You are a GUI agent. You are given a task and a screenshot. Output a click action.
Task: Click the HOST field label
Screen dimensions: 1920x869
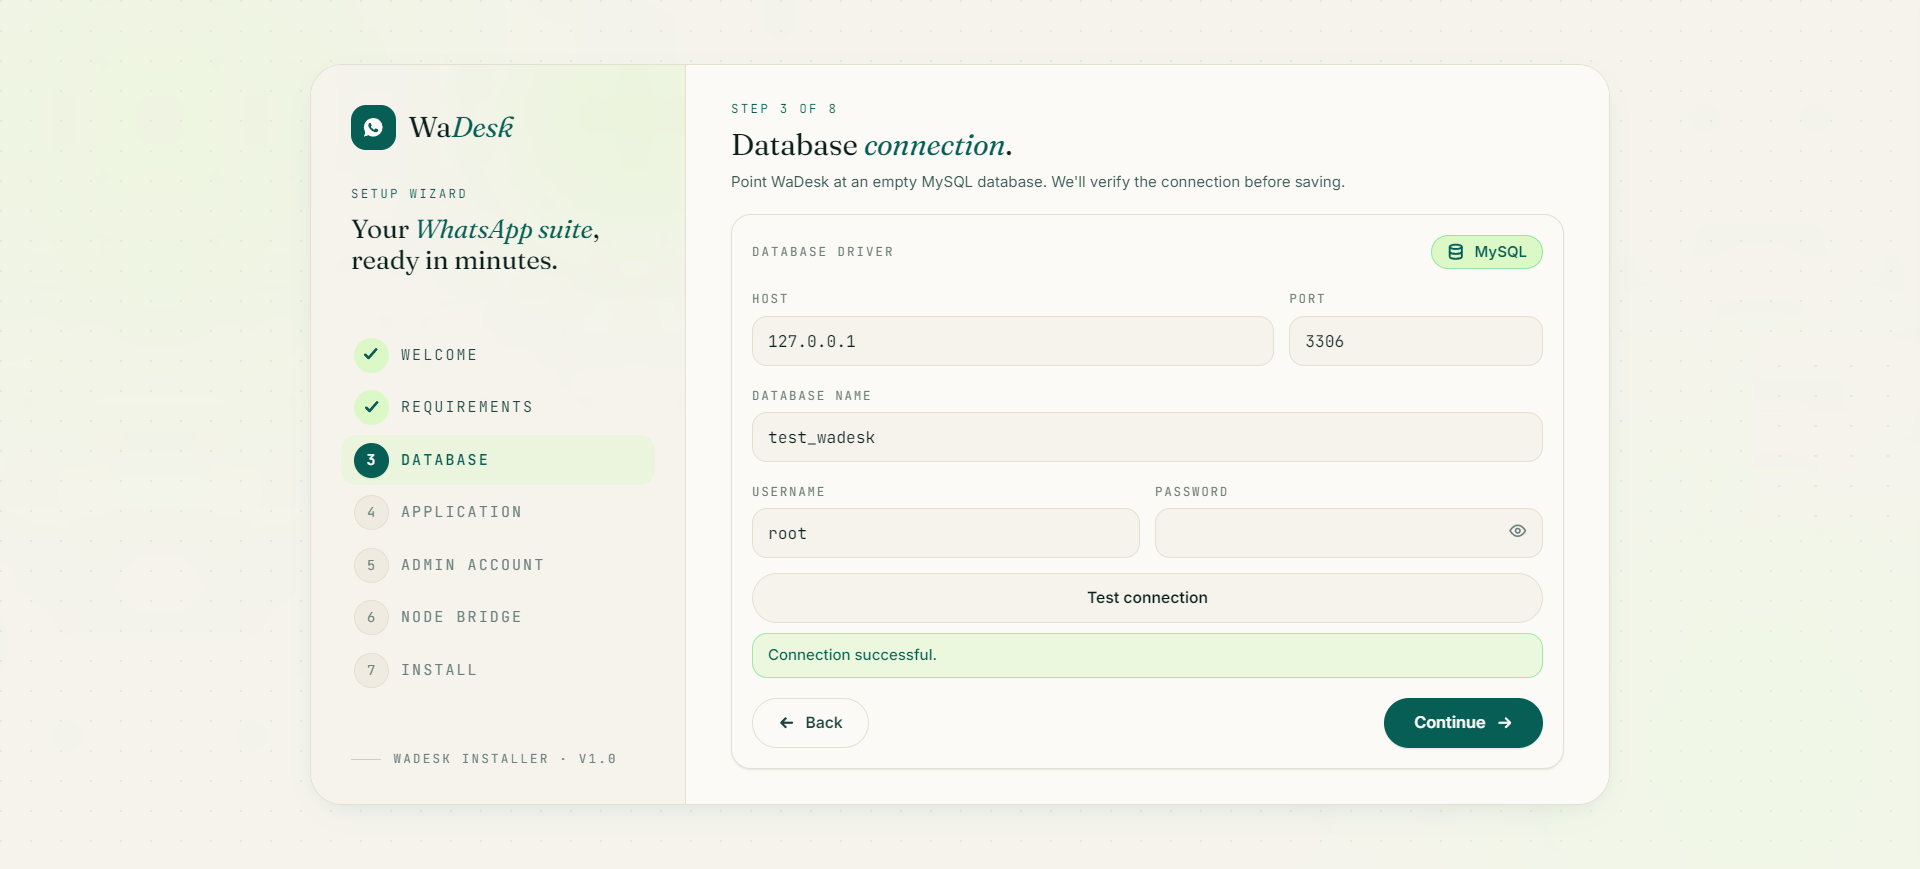(770, 299)
